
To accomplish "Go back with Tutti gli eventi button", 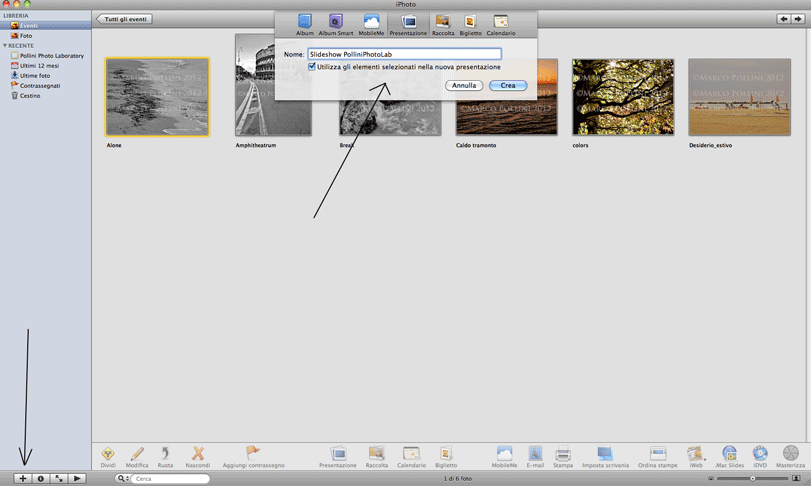I will point(124,19).
